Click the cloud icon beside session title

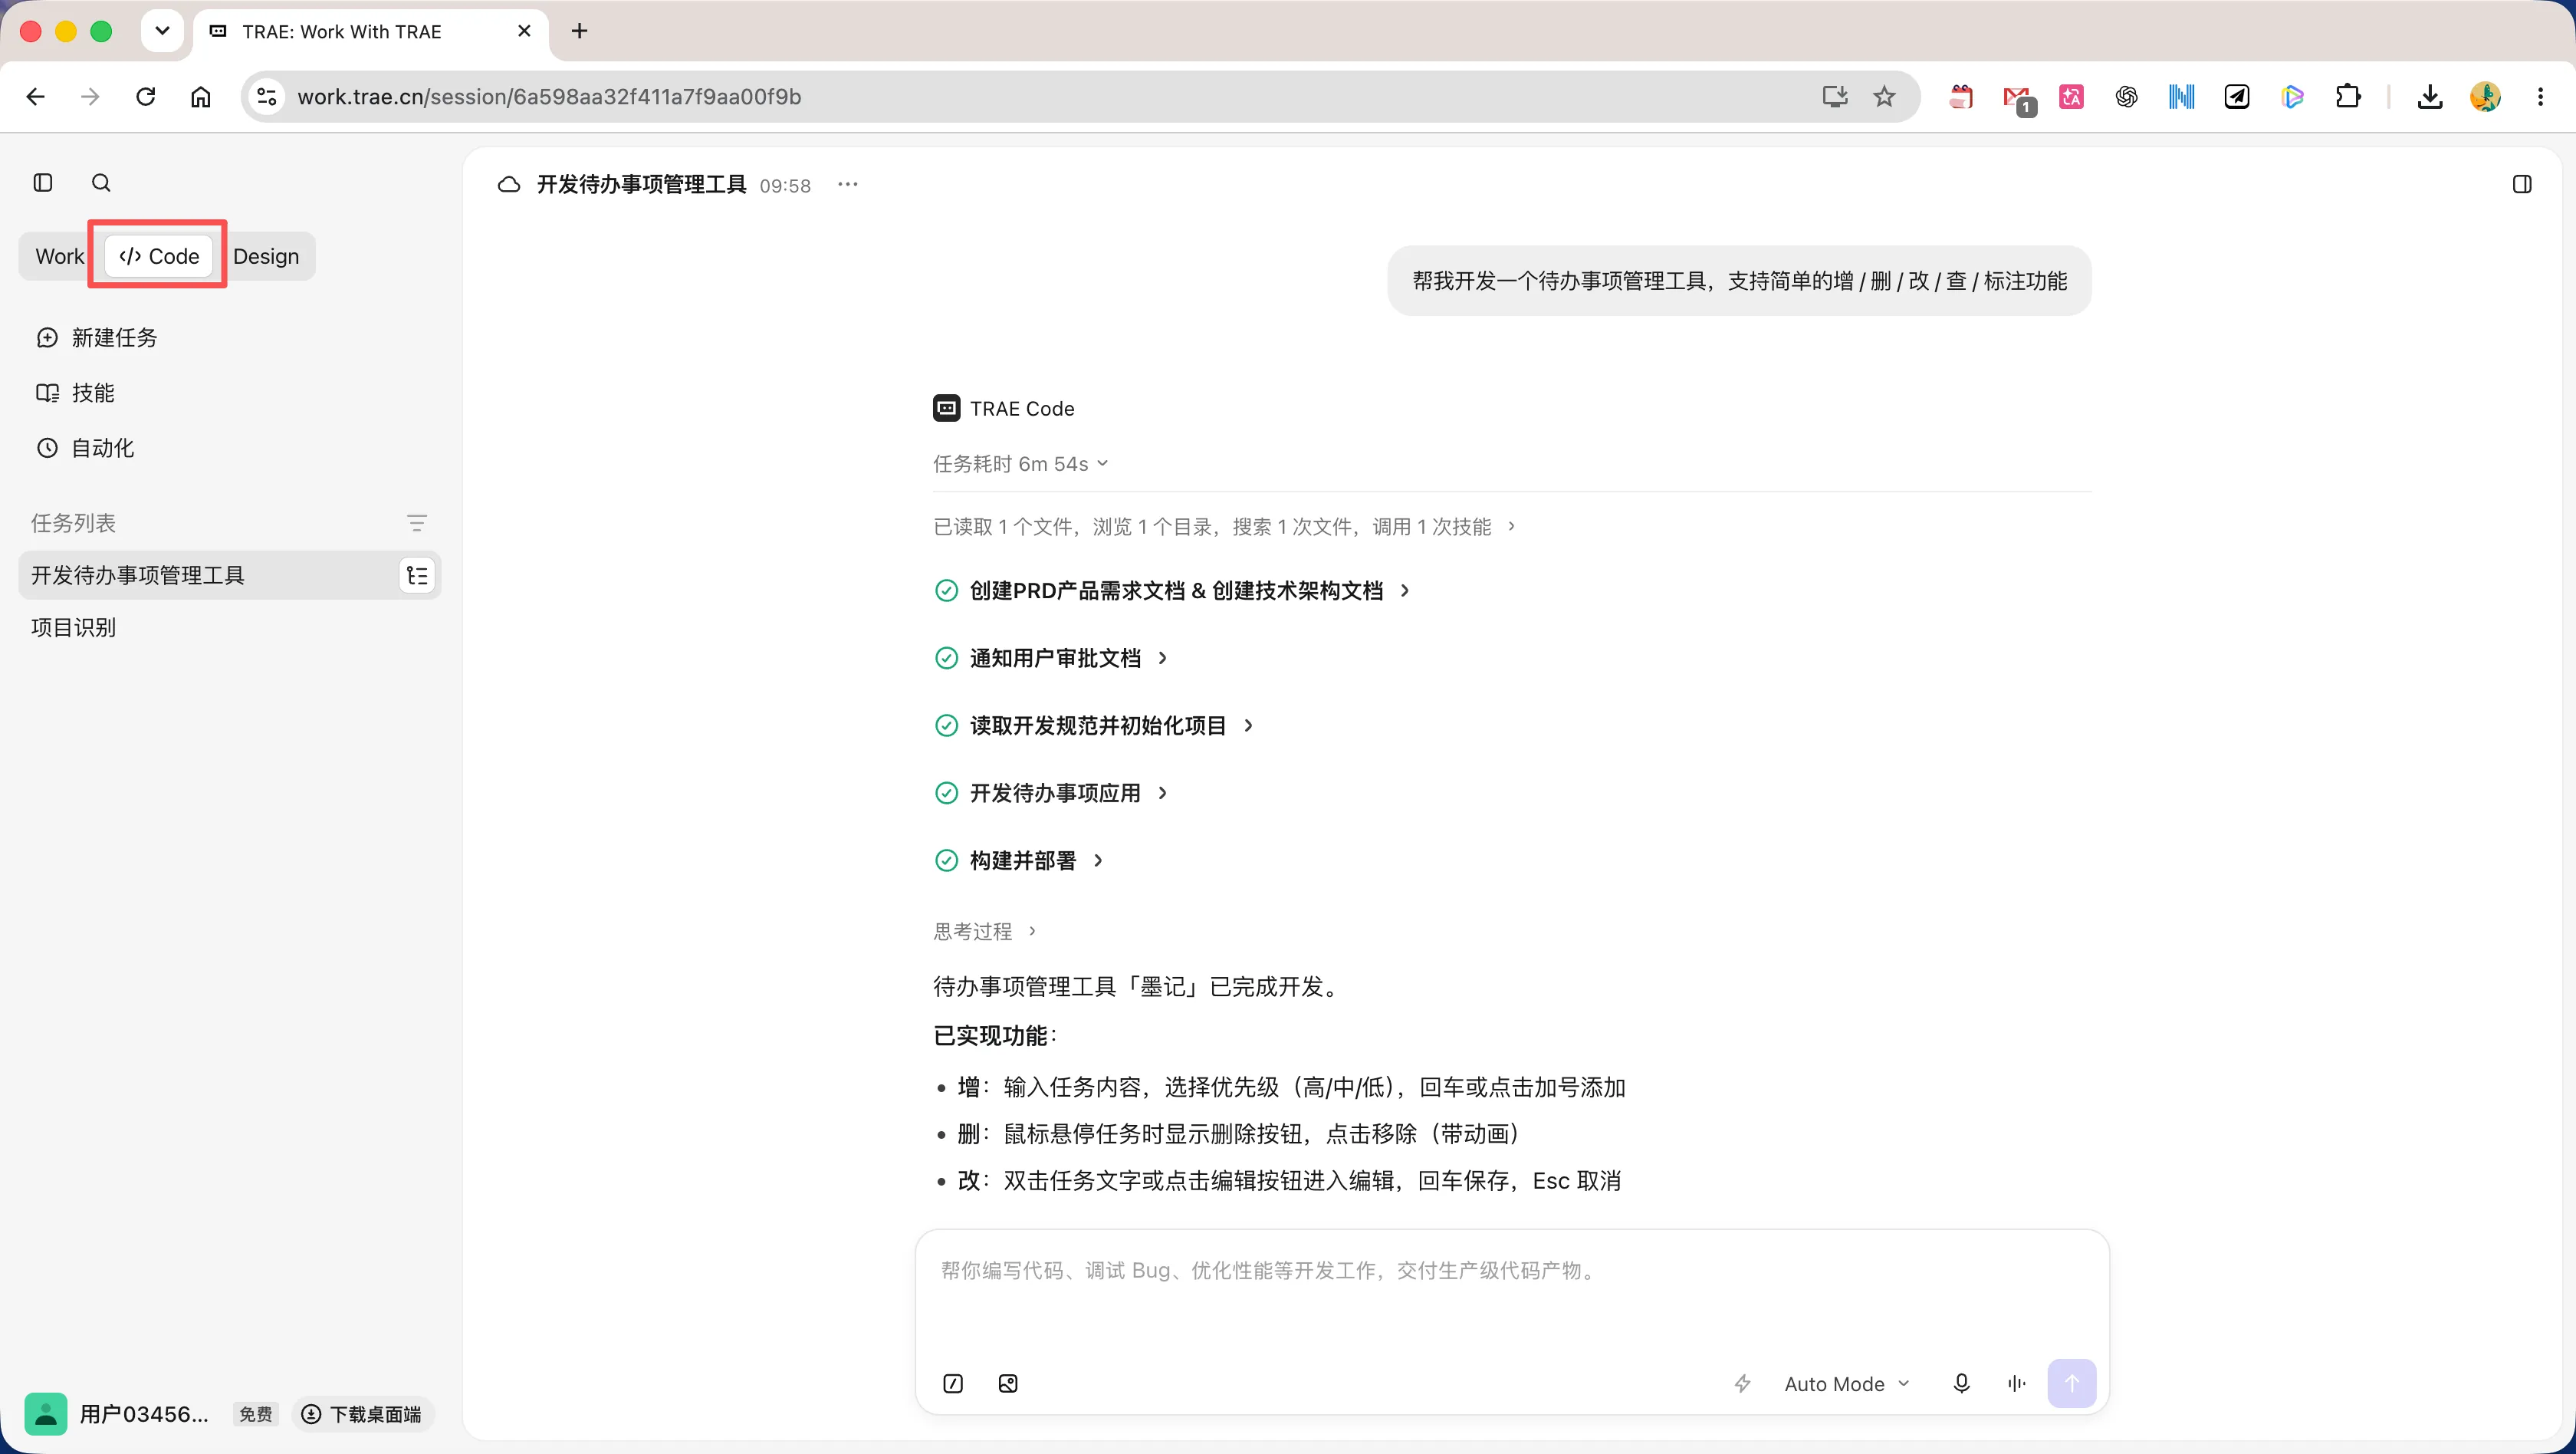509,184
